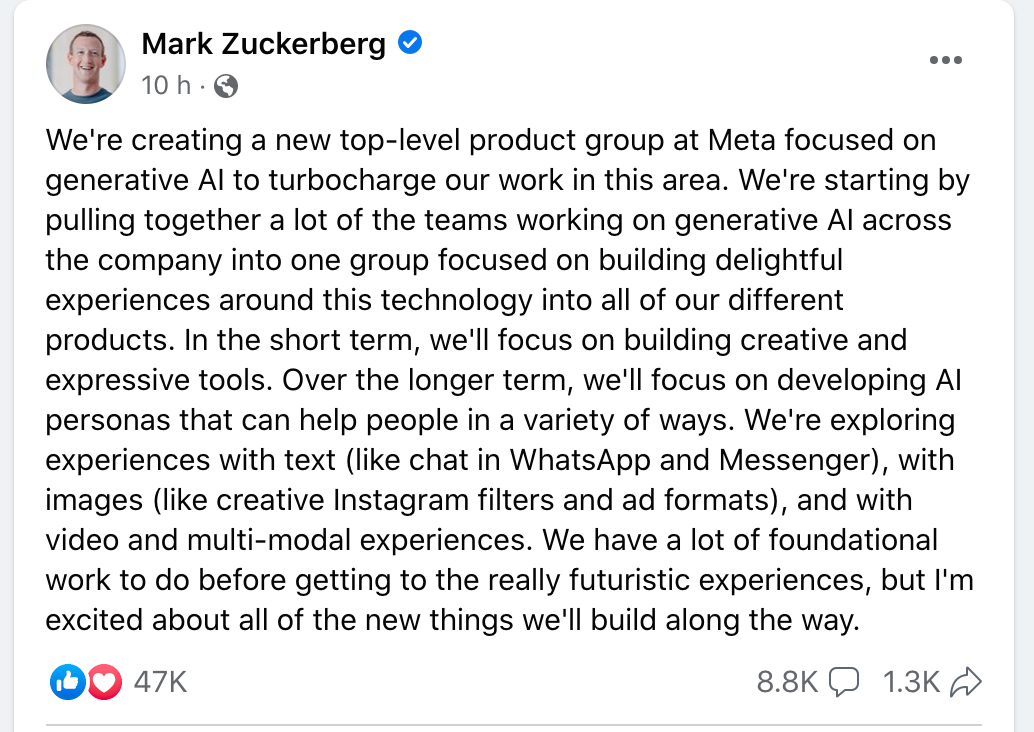This screenshot has height=732, width=1034.
Task: View the 47K reactions count
Action: [160, 682]
